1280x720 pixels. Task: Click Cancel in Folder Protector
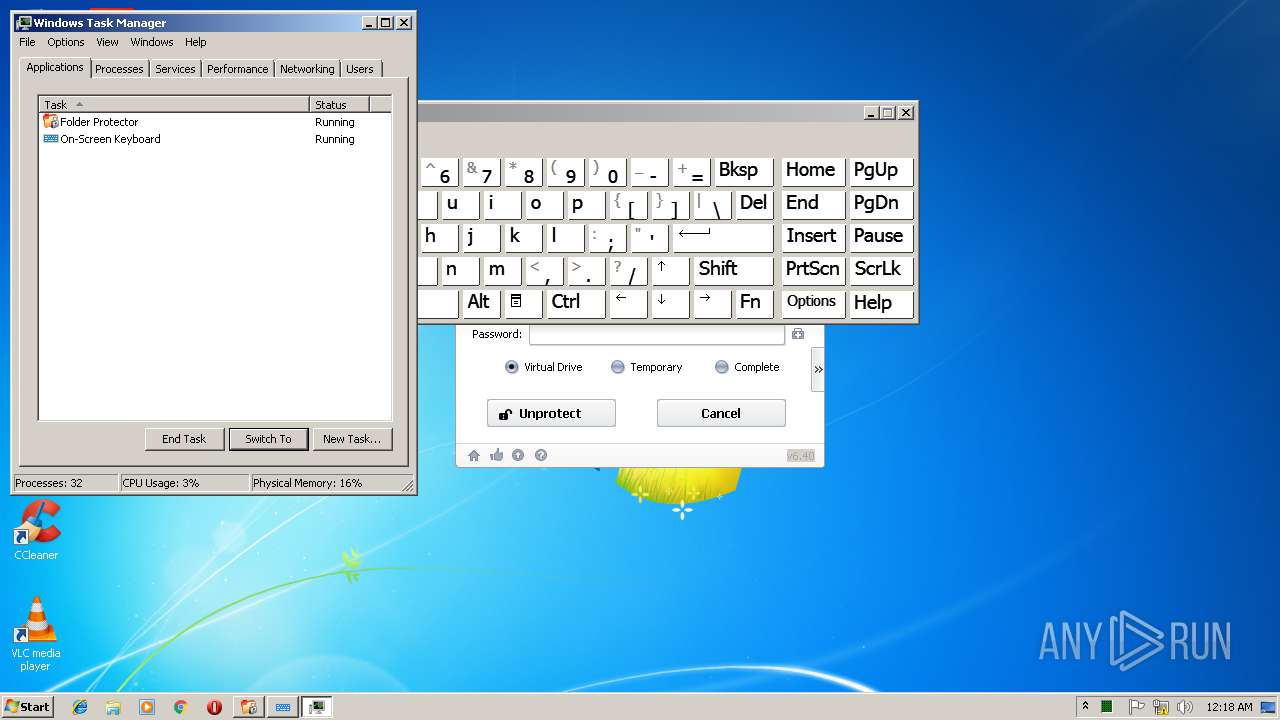(x=721, y=413)
